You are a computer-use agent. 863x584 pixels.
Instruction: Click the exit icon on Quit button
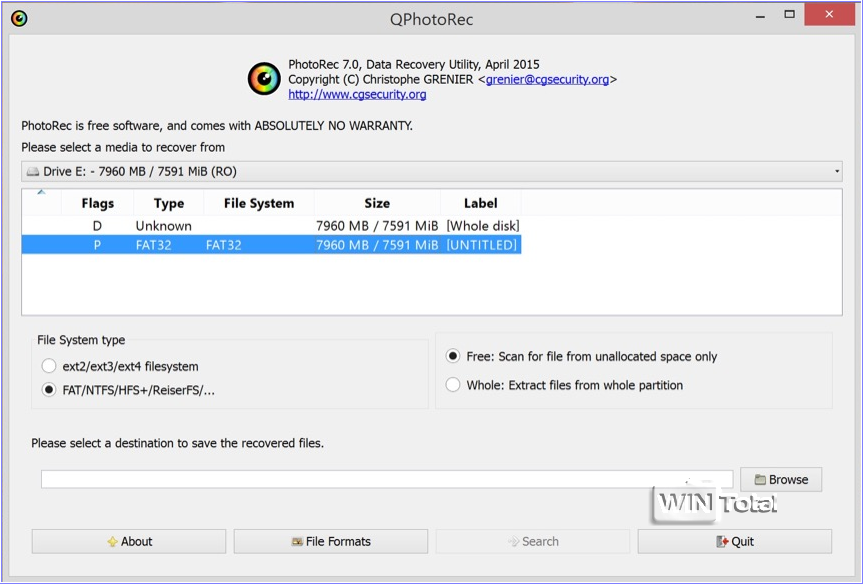click(722, 542)
